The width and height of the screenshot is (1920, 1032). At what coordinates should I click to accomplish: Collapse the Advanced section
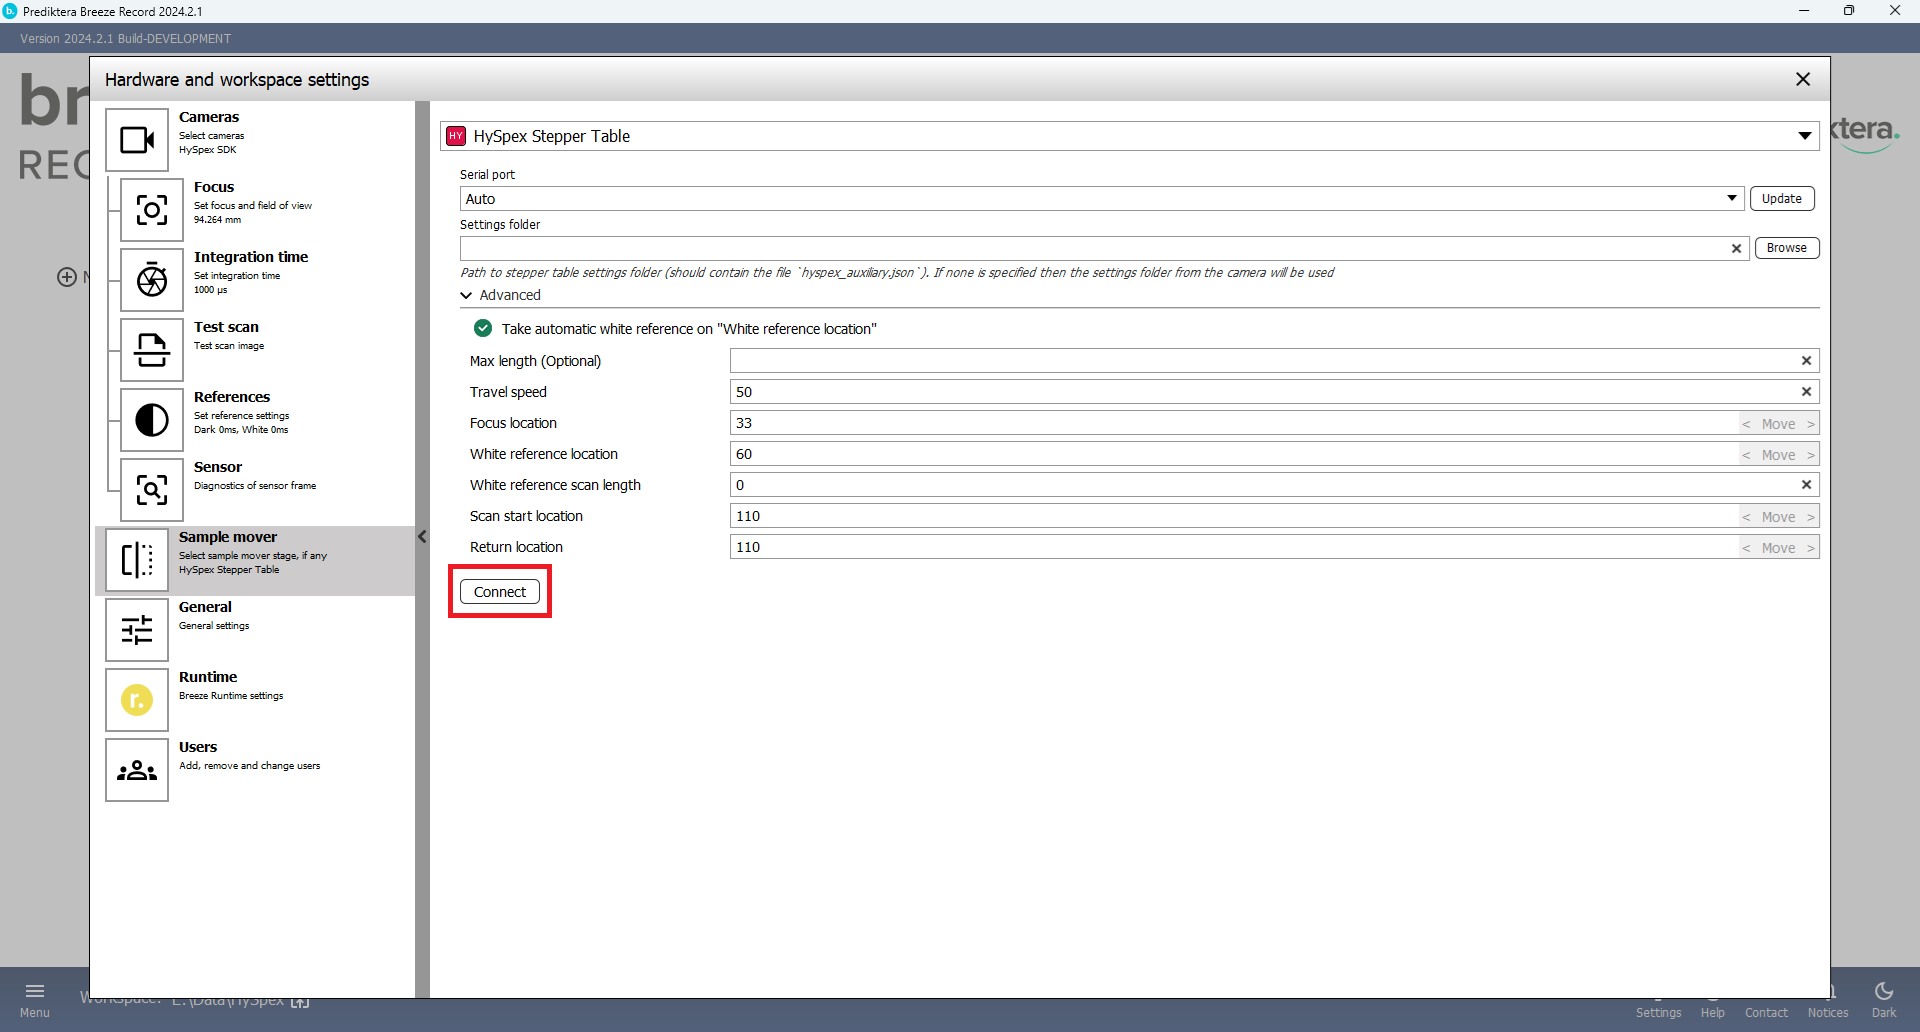(467, 295)
